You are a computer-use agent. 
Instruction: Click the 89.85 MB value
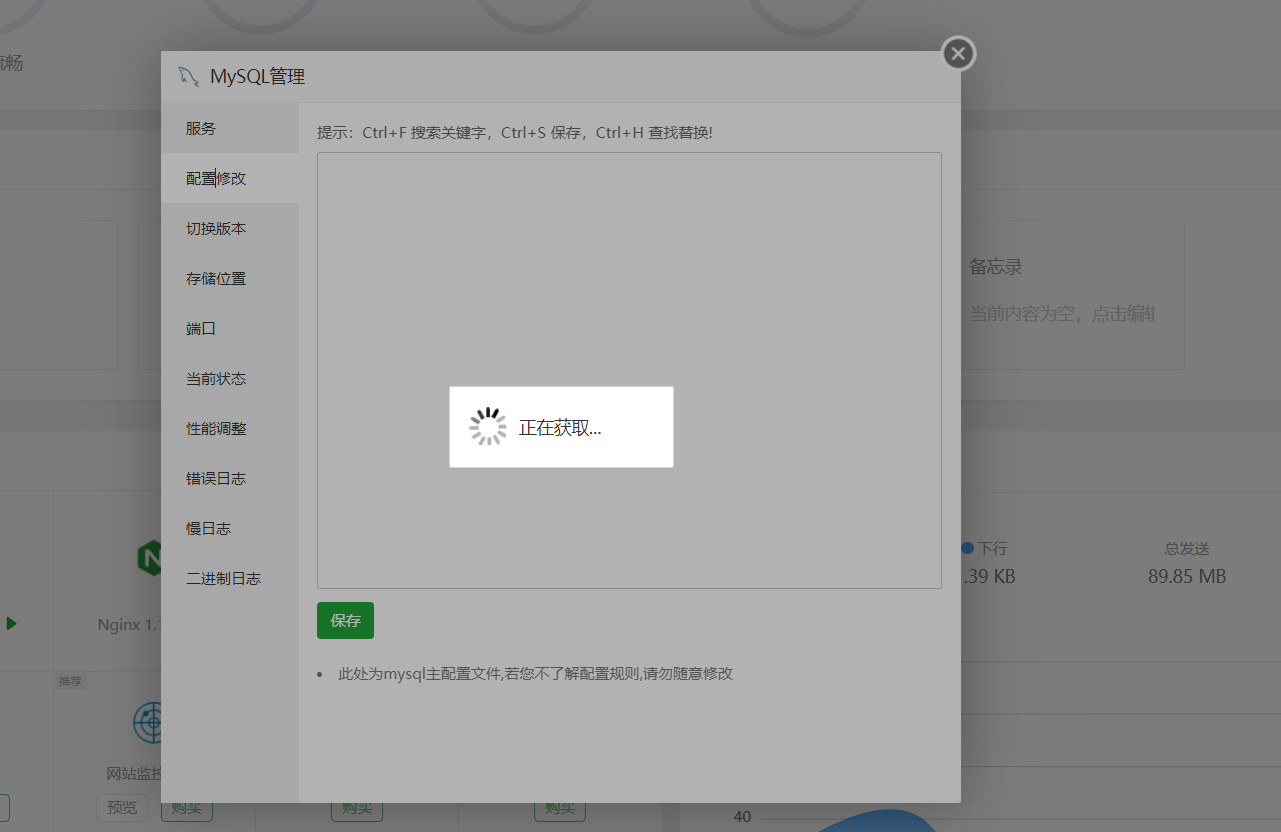click(x=1187, y=577)
